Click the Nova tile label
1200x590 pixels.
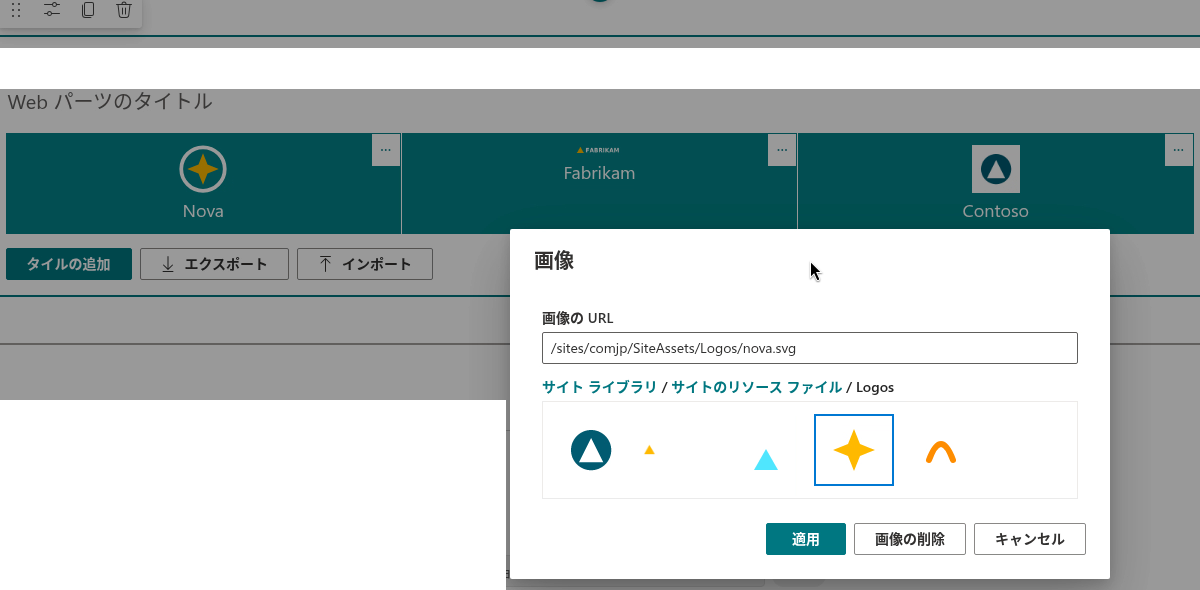[203, 211]
